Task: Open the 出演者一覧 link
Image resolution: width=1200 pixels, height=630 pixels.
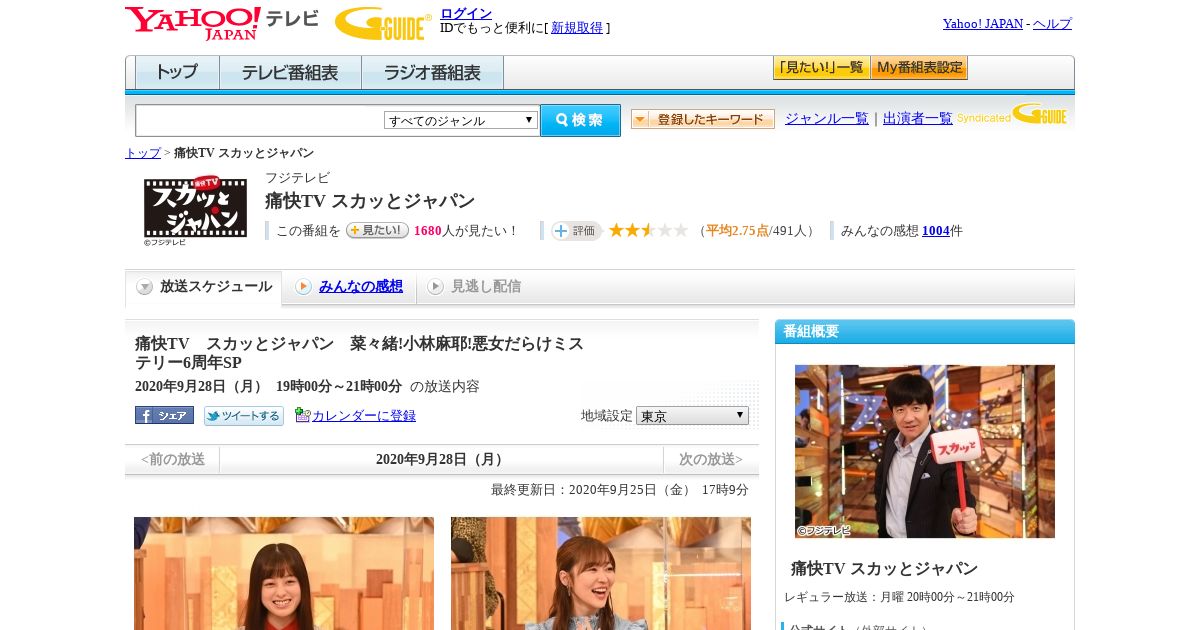Action: [918, 118]
